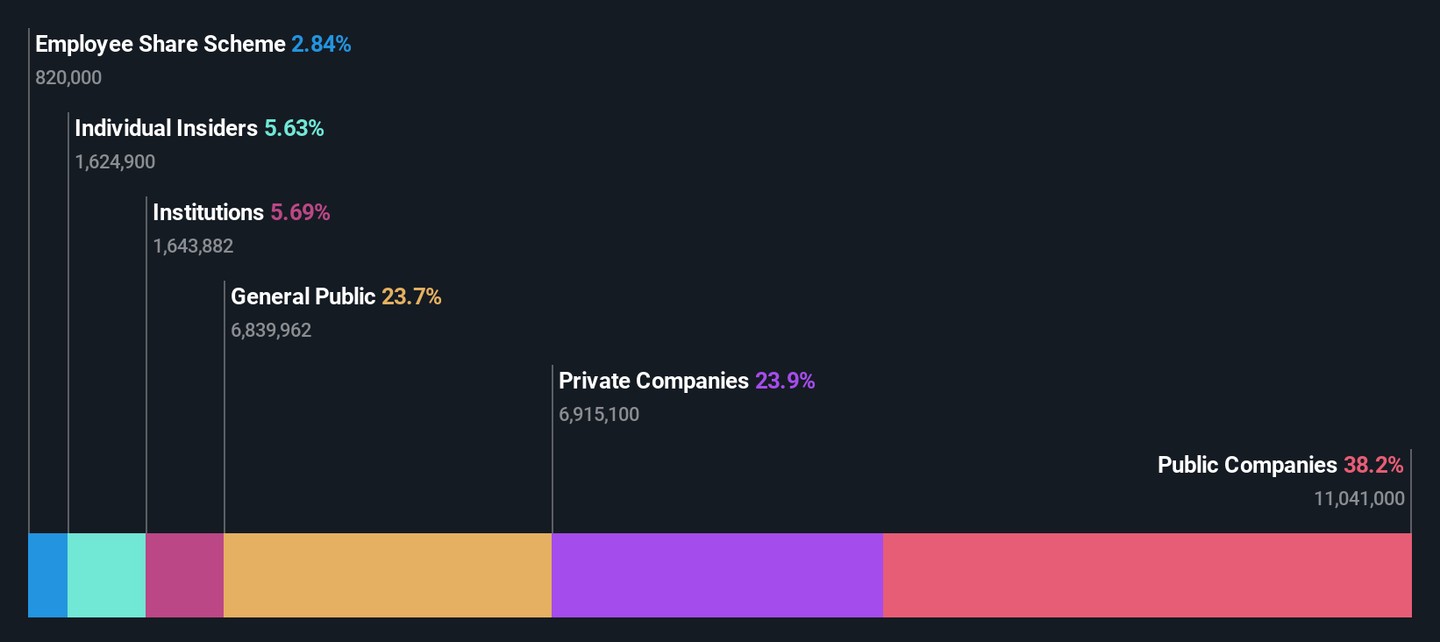Click the blue Employee Share Scheme bar segment
1440x642 pixels.
click(x=48, y=575)
